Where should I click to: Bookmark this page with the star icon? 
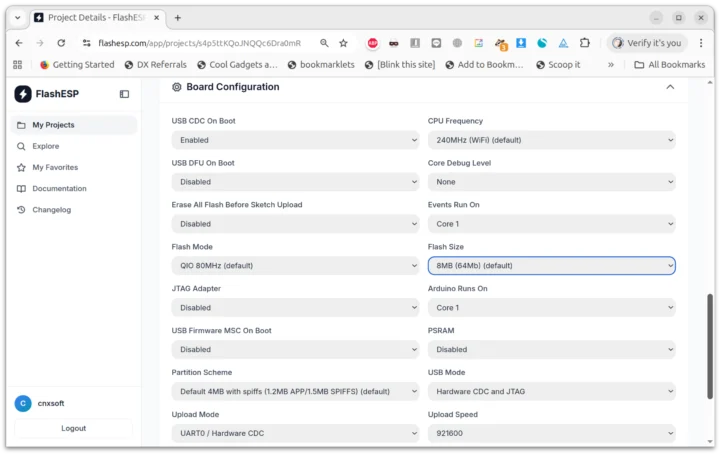click(343, 43)
